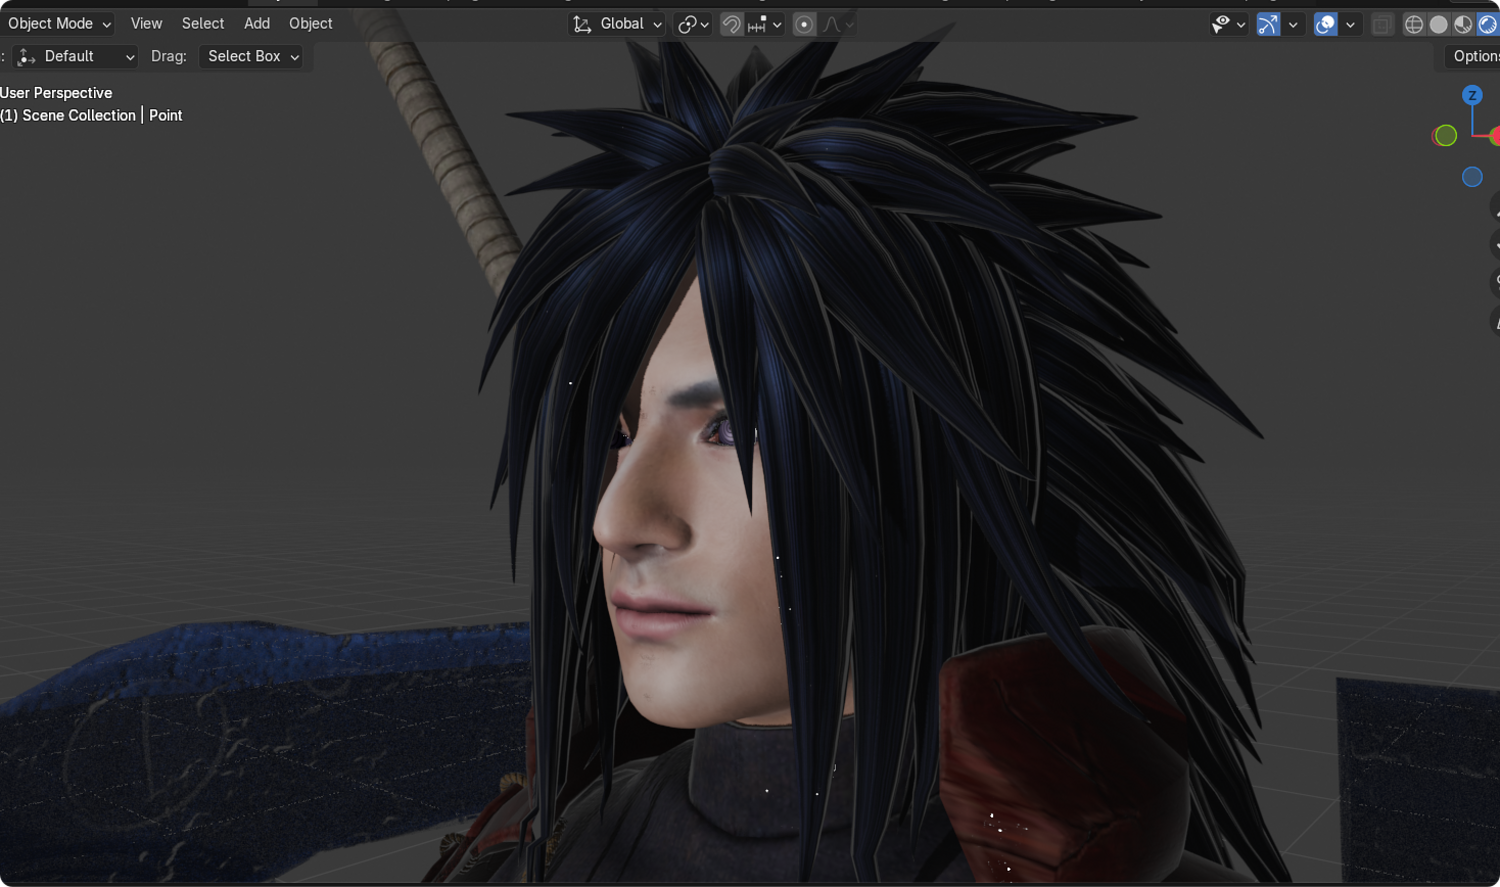The height and width of the screenshot is (887, 1500).
Task: Toggle proportional editing
Action: [804, 24]
